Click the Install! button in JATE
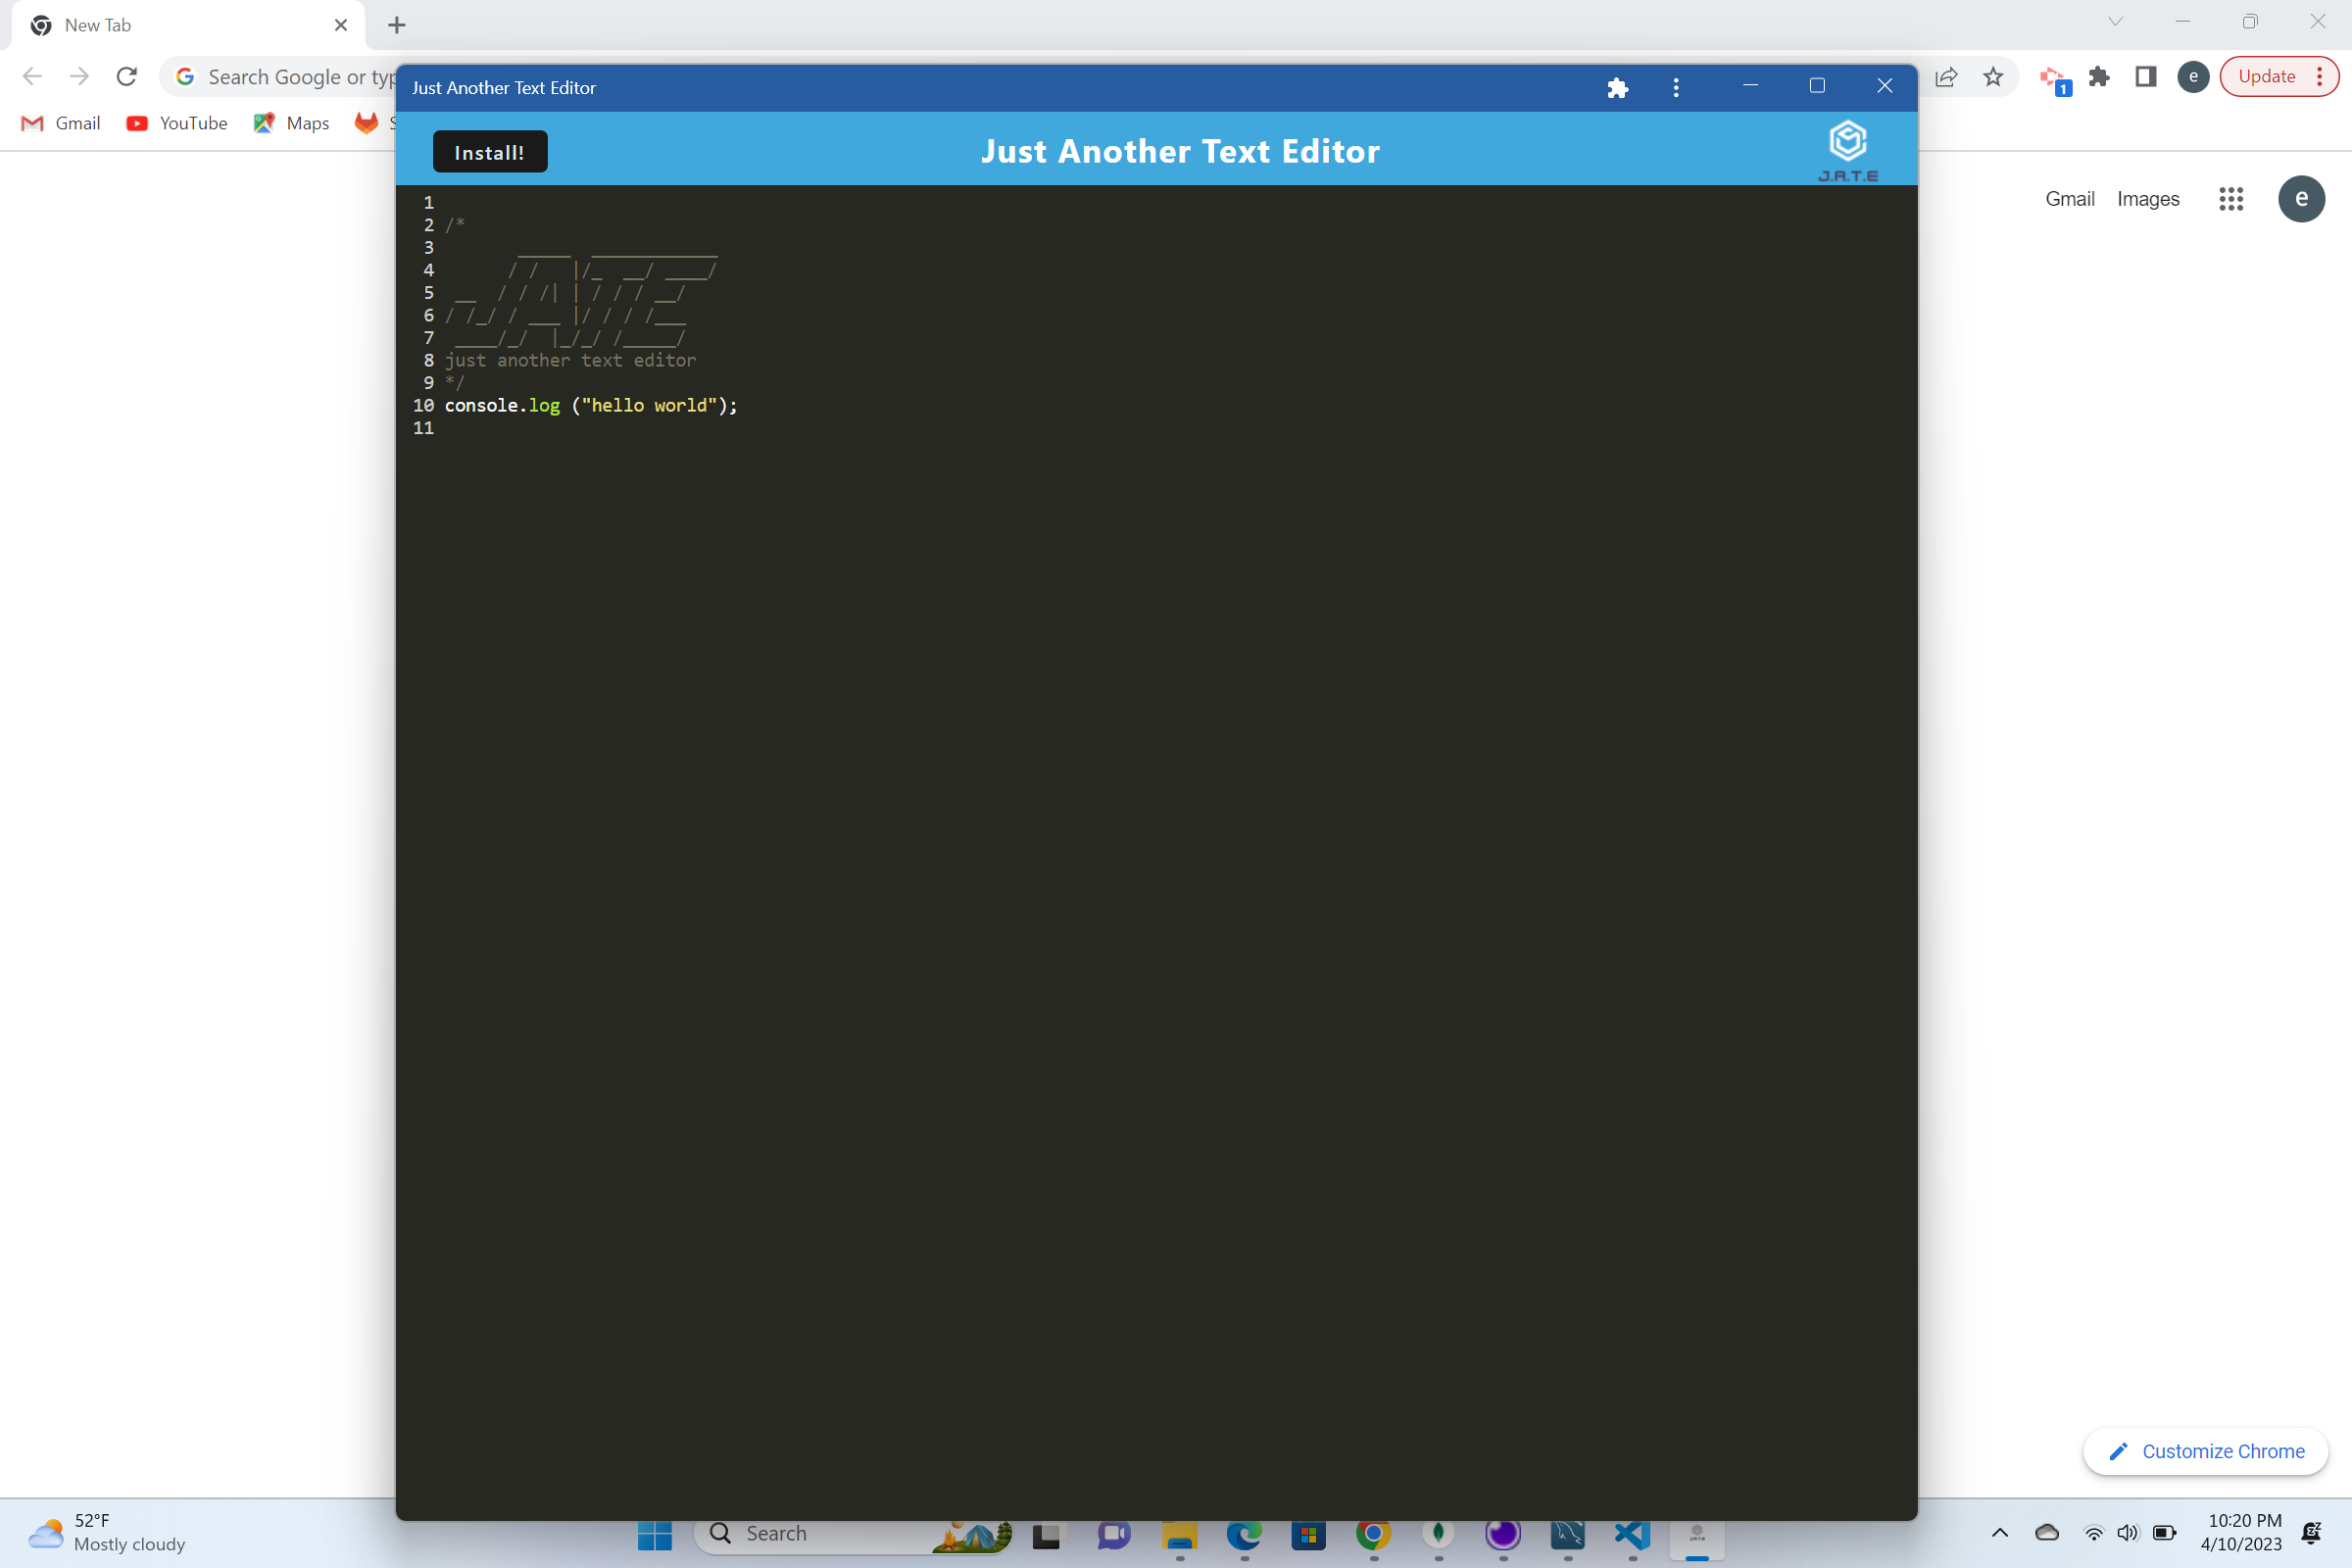 tap(489, 151)
